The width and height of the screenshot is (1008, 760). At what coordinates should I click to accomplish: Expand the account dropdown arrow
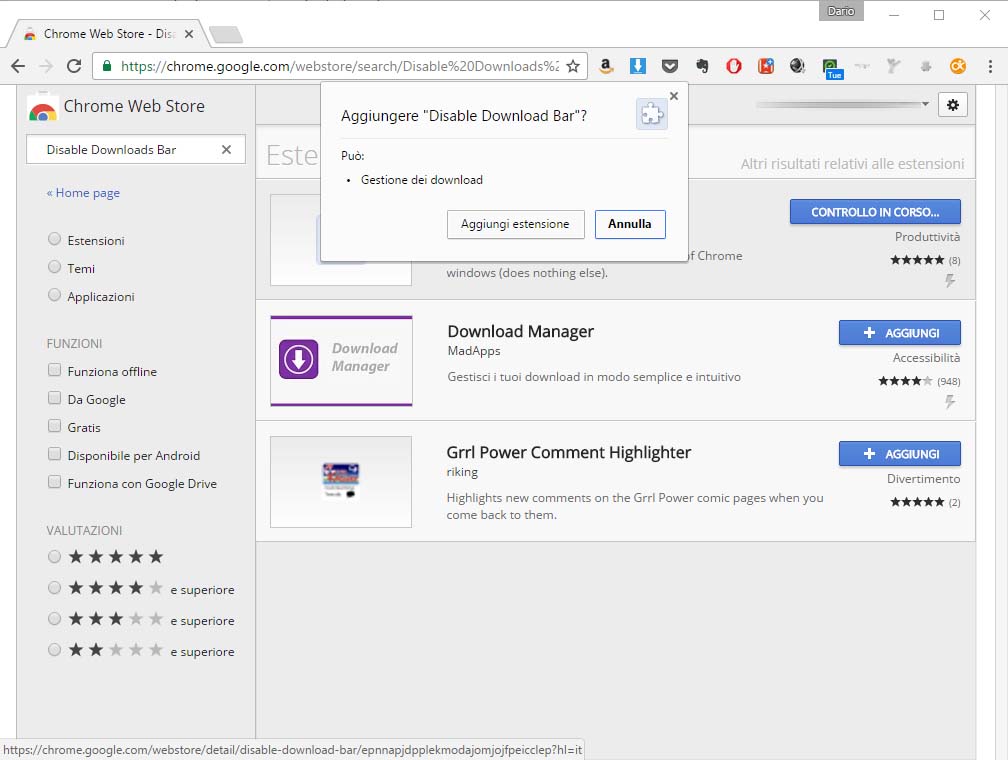coord(925,105)
